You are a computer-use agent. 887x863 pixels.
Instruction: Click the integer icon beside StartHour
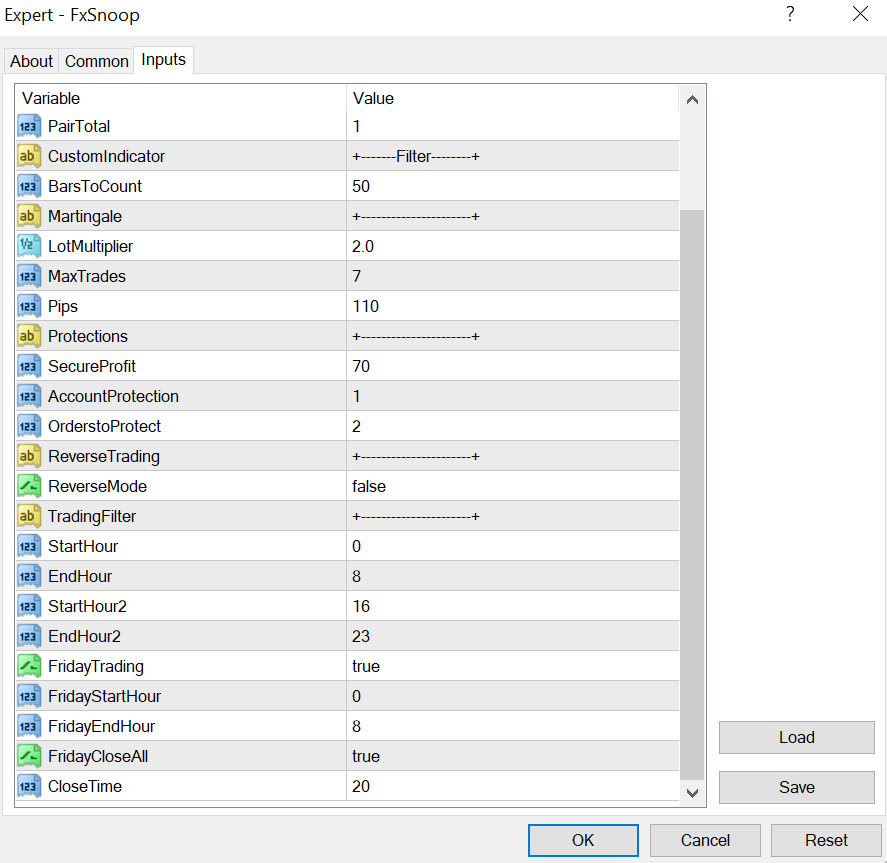pos(29,546)
